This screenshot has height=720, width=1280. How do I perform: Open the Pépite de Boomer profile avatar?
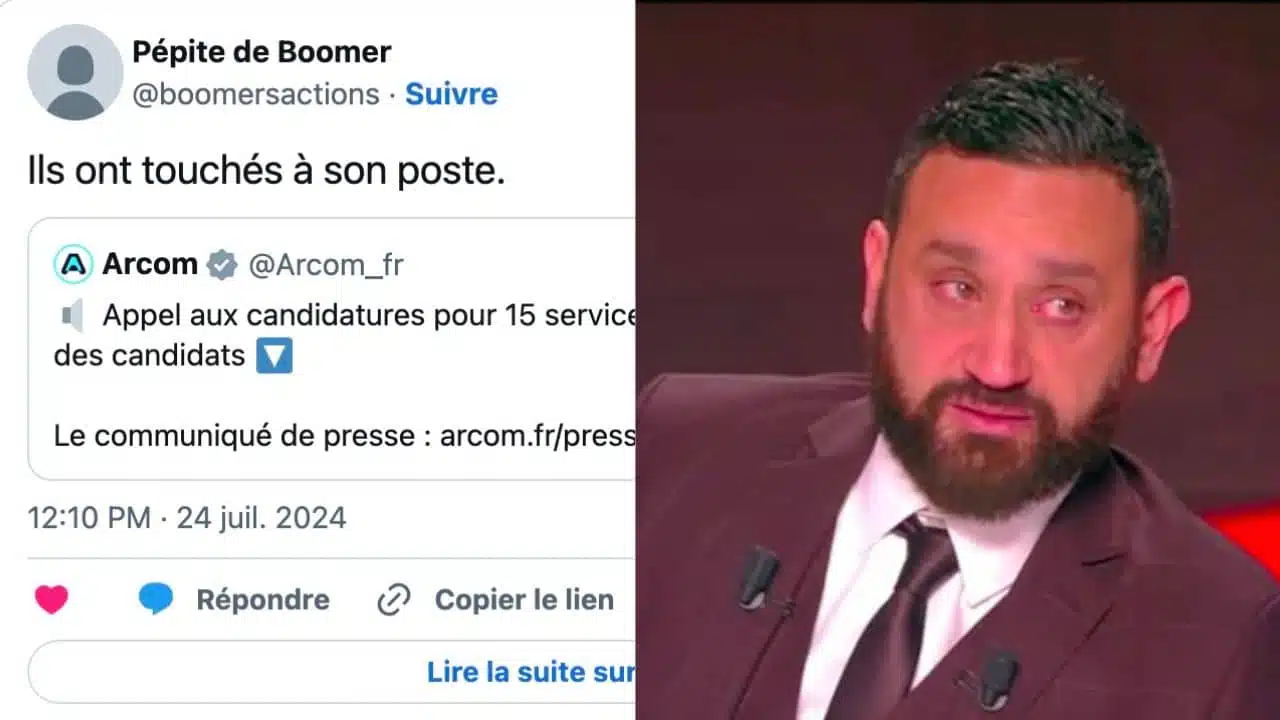[x=75, y=72]
